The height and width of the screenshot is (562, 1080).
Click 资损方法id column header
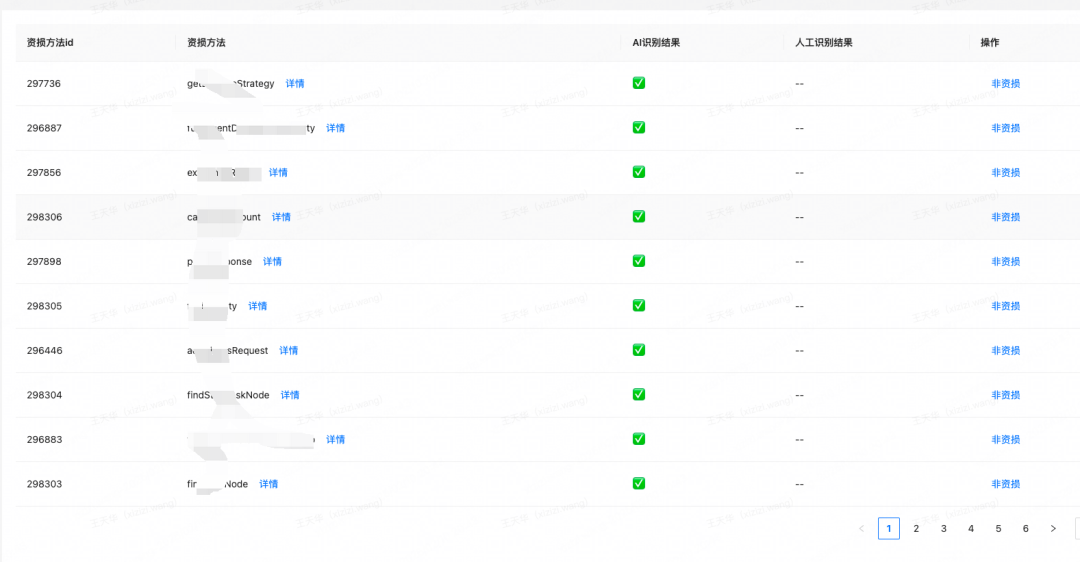(x=50, y=43)
